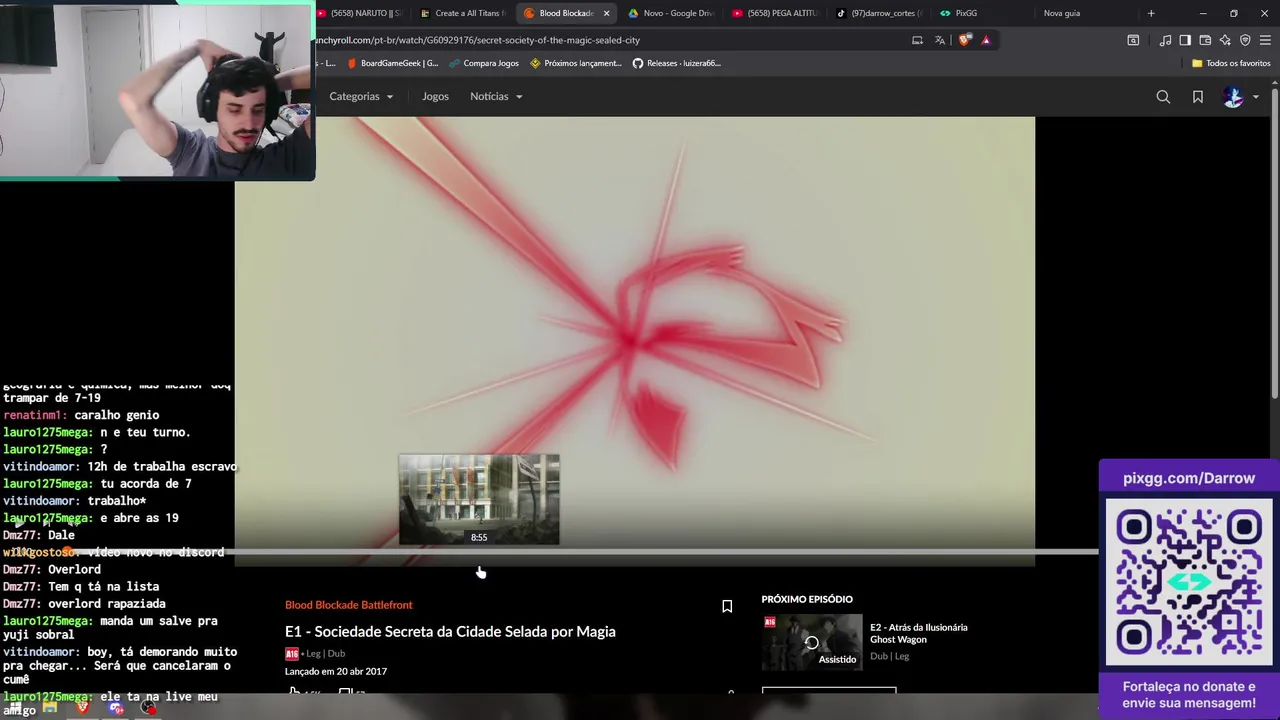The width and height of the screenshot is (1280, 720).
Task: Open the Compara Jogos bookmark
Action: pos(484,63)
